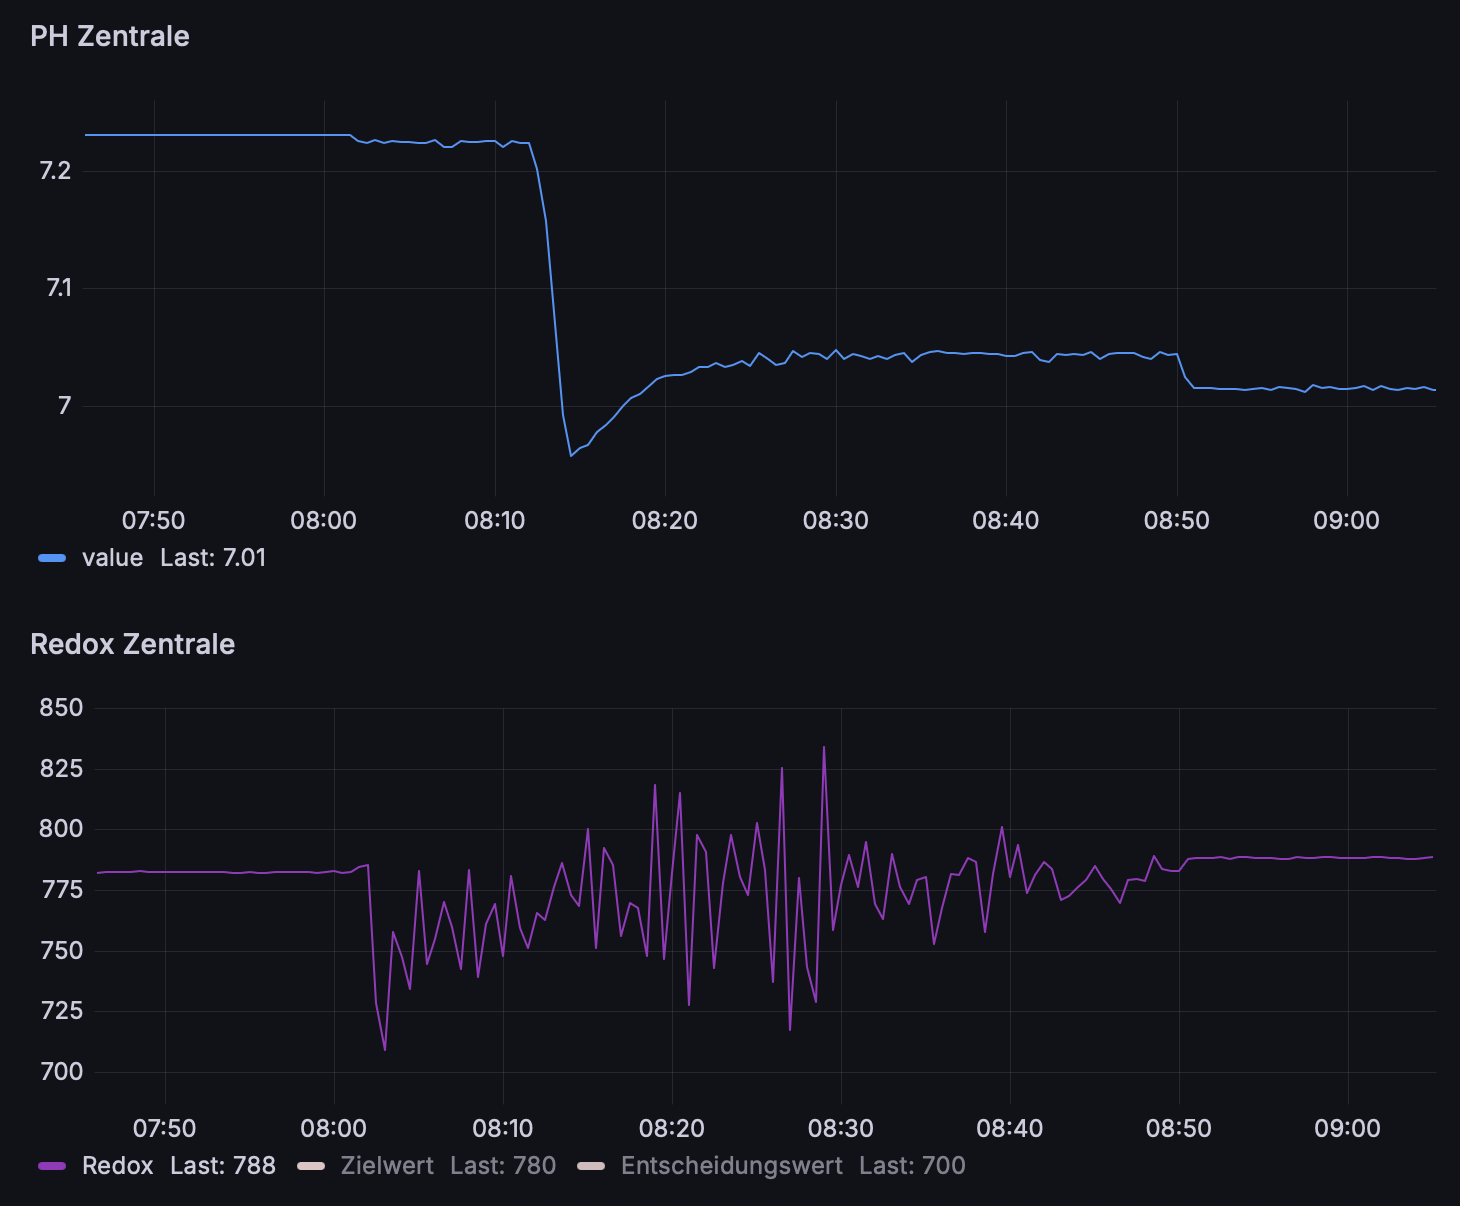Click the 08:00 time label in PH chart

pos(323,521)
